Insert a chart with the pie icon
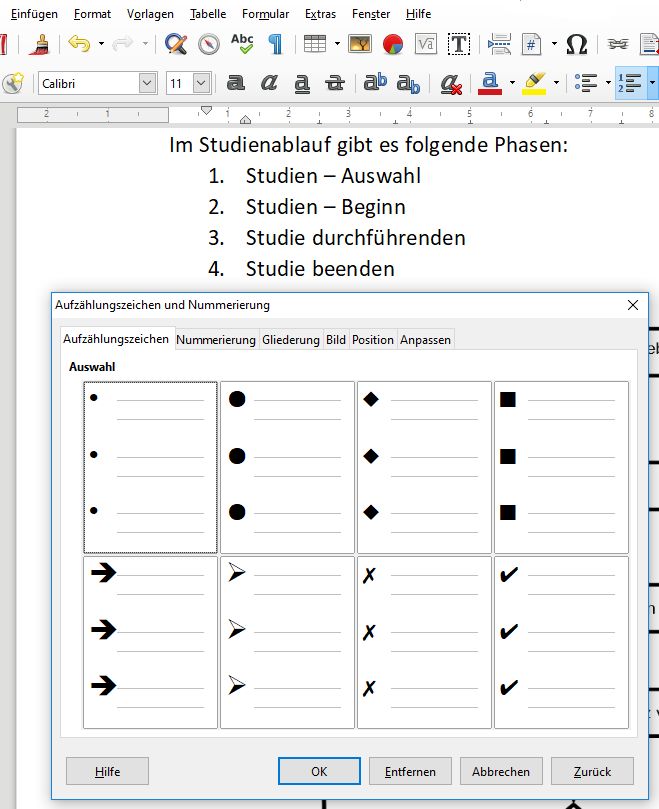 pos(393,44)
